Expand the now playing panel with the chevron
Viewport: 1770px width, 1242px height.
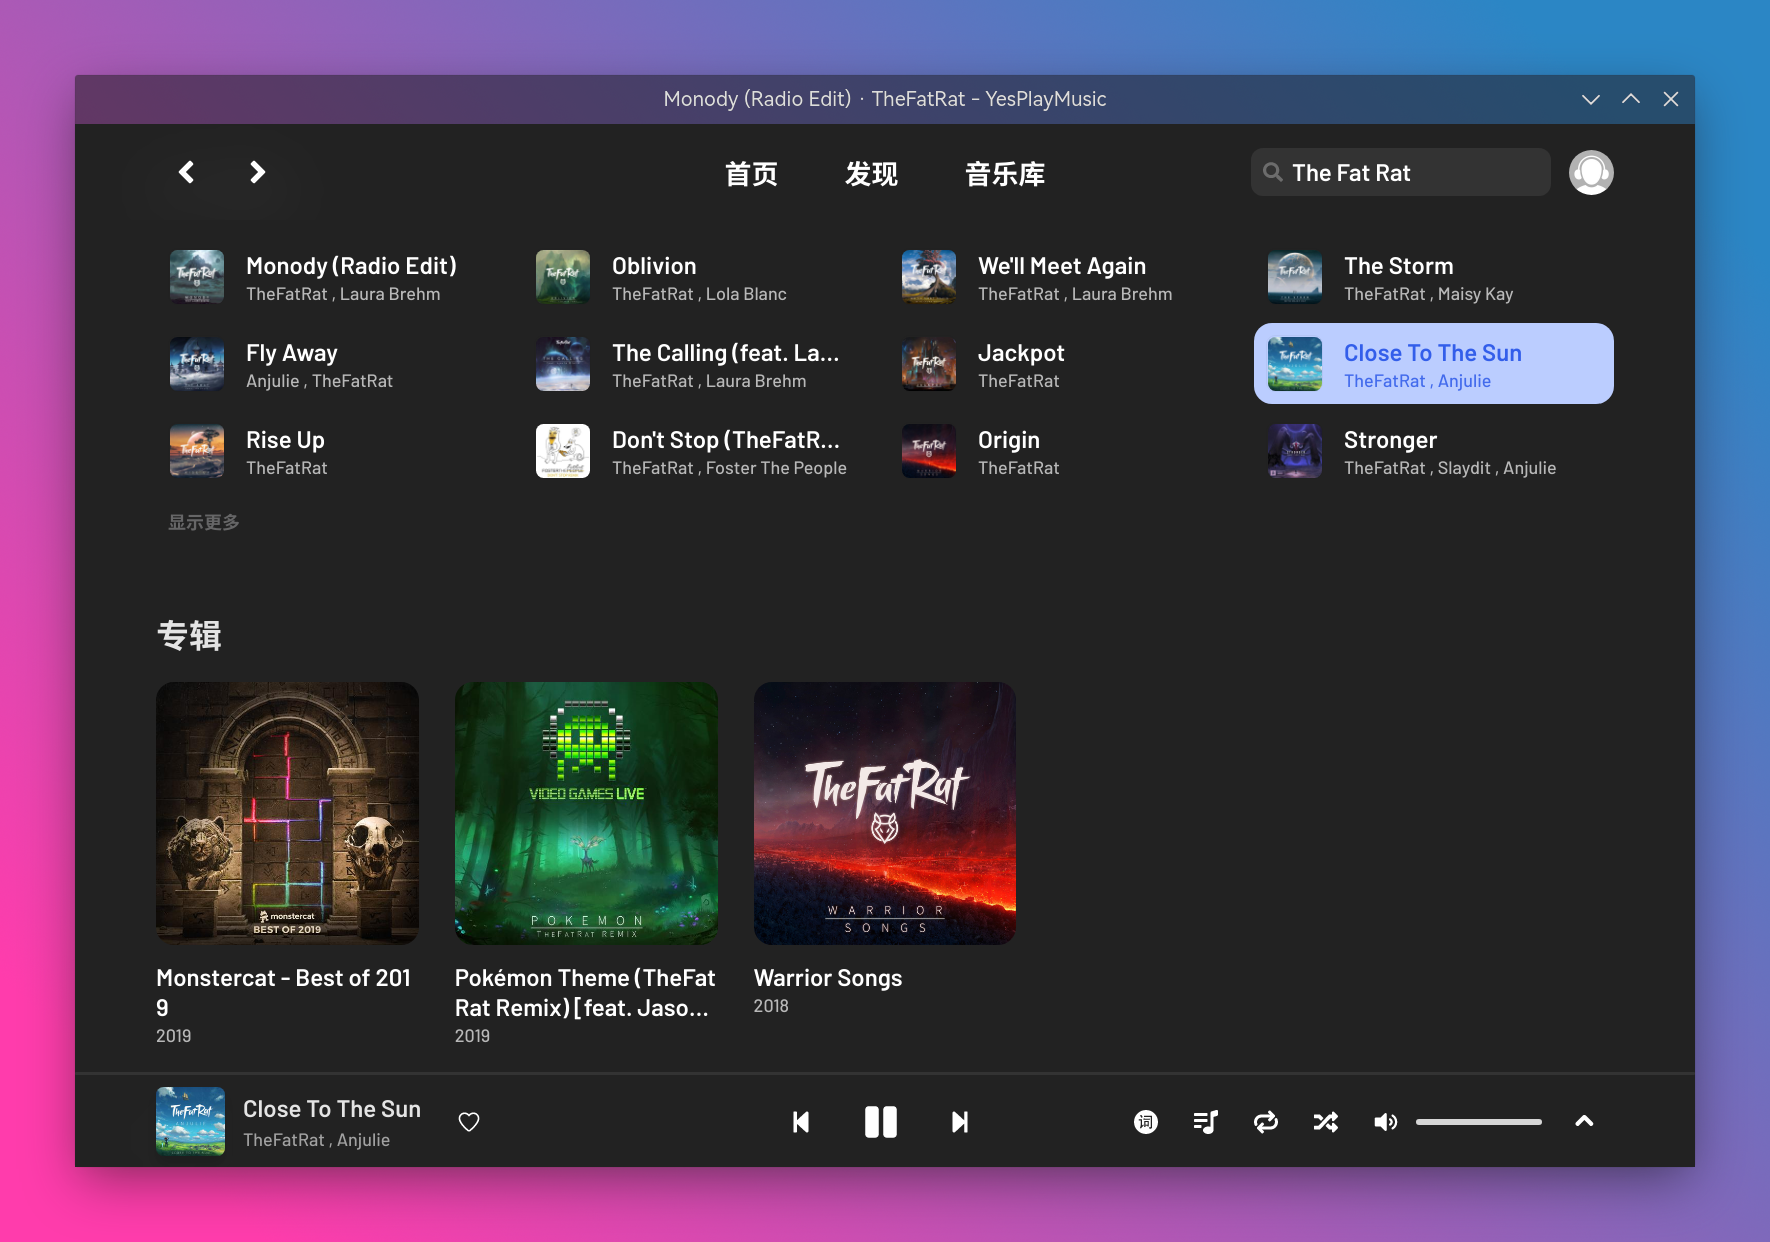[x=1584, y=1121]
